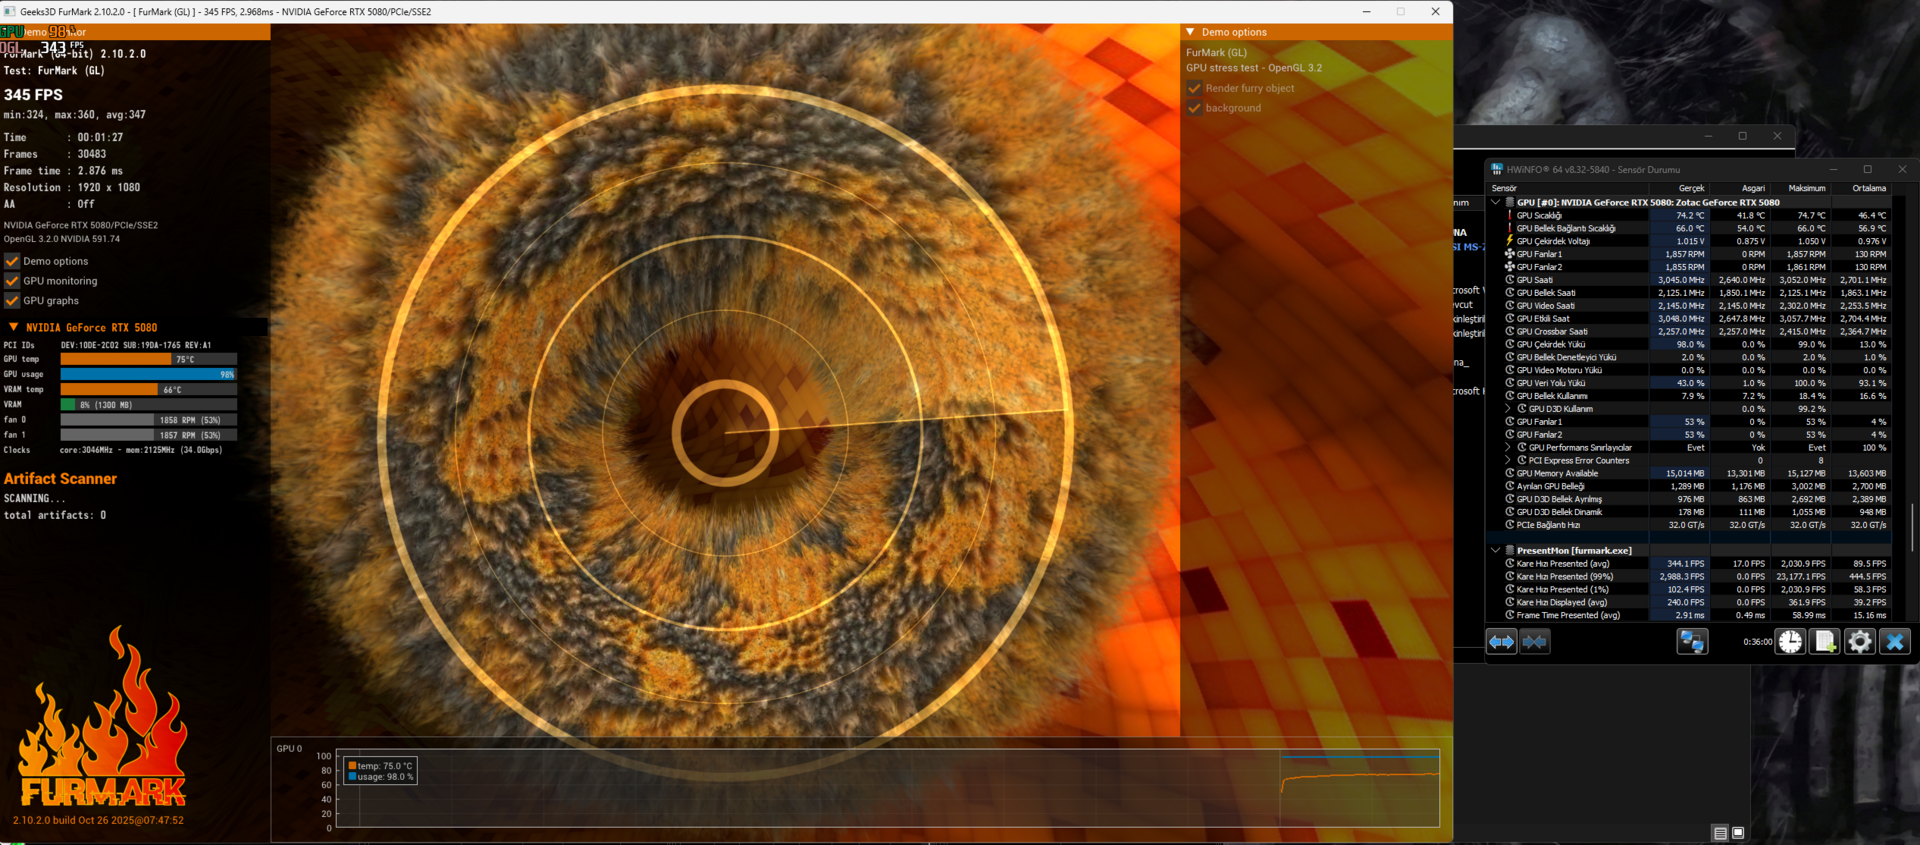
Task: Select the Ayrılan GPU Belleği row
Action: pyautogui.click(x=1689, y=486)
